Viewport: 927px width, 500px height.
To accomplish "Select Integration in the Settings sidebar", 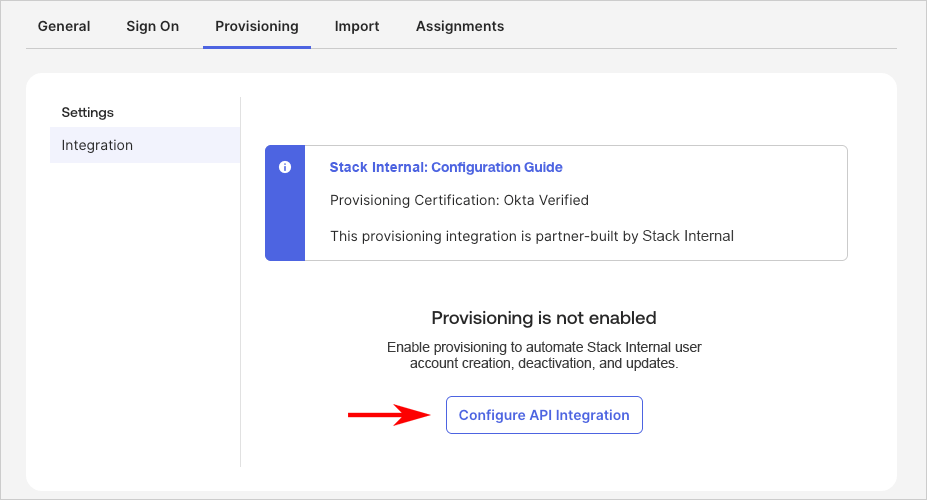I will pyautogui.click(x=97, y=145).
